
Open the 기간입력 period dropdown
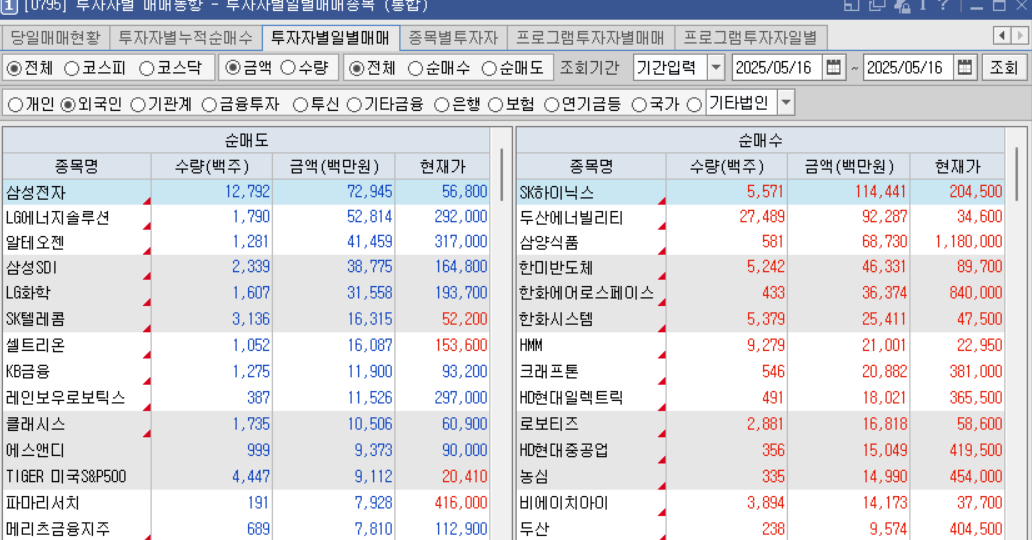point(716,68)
